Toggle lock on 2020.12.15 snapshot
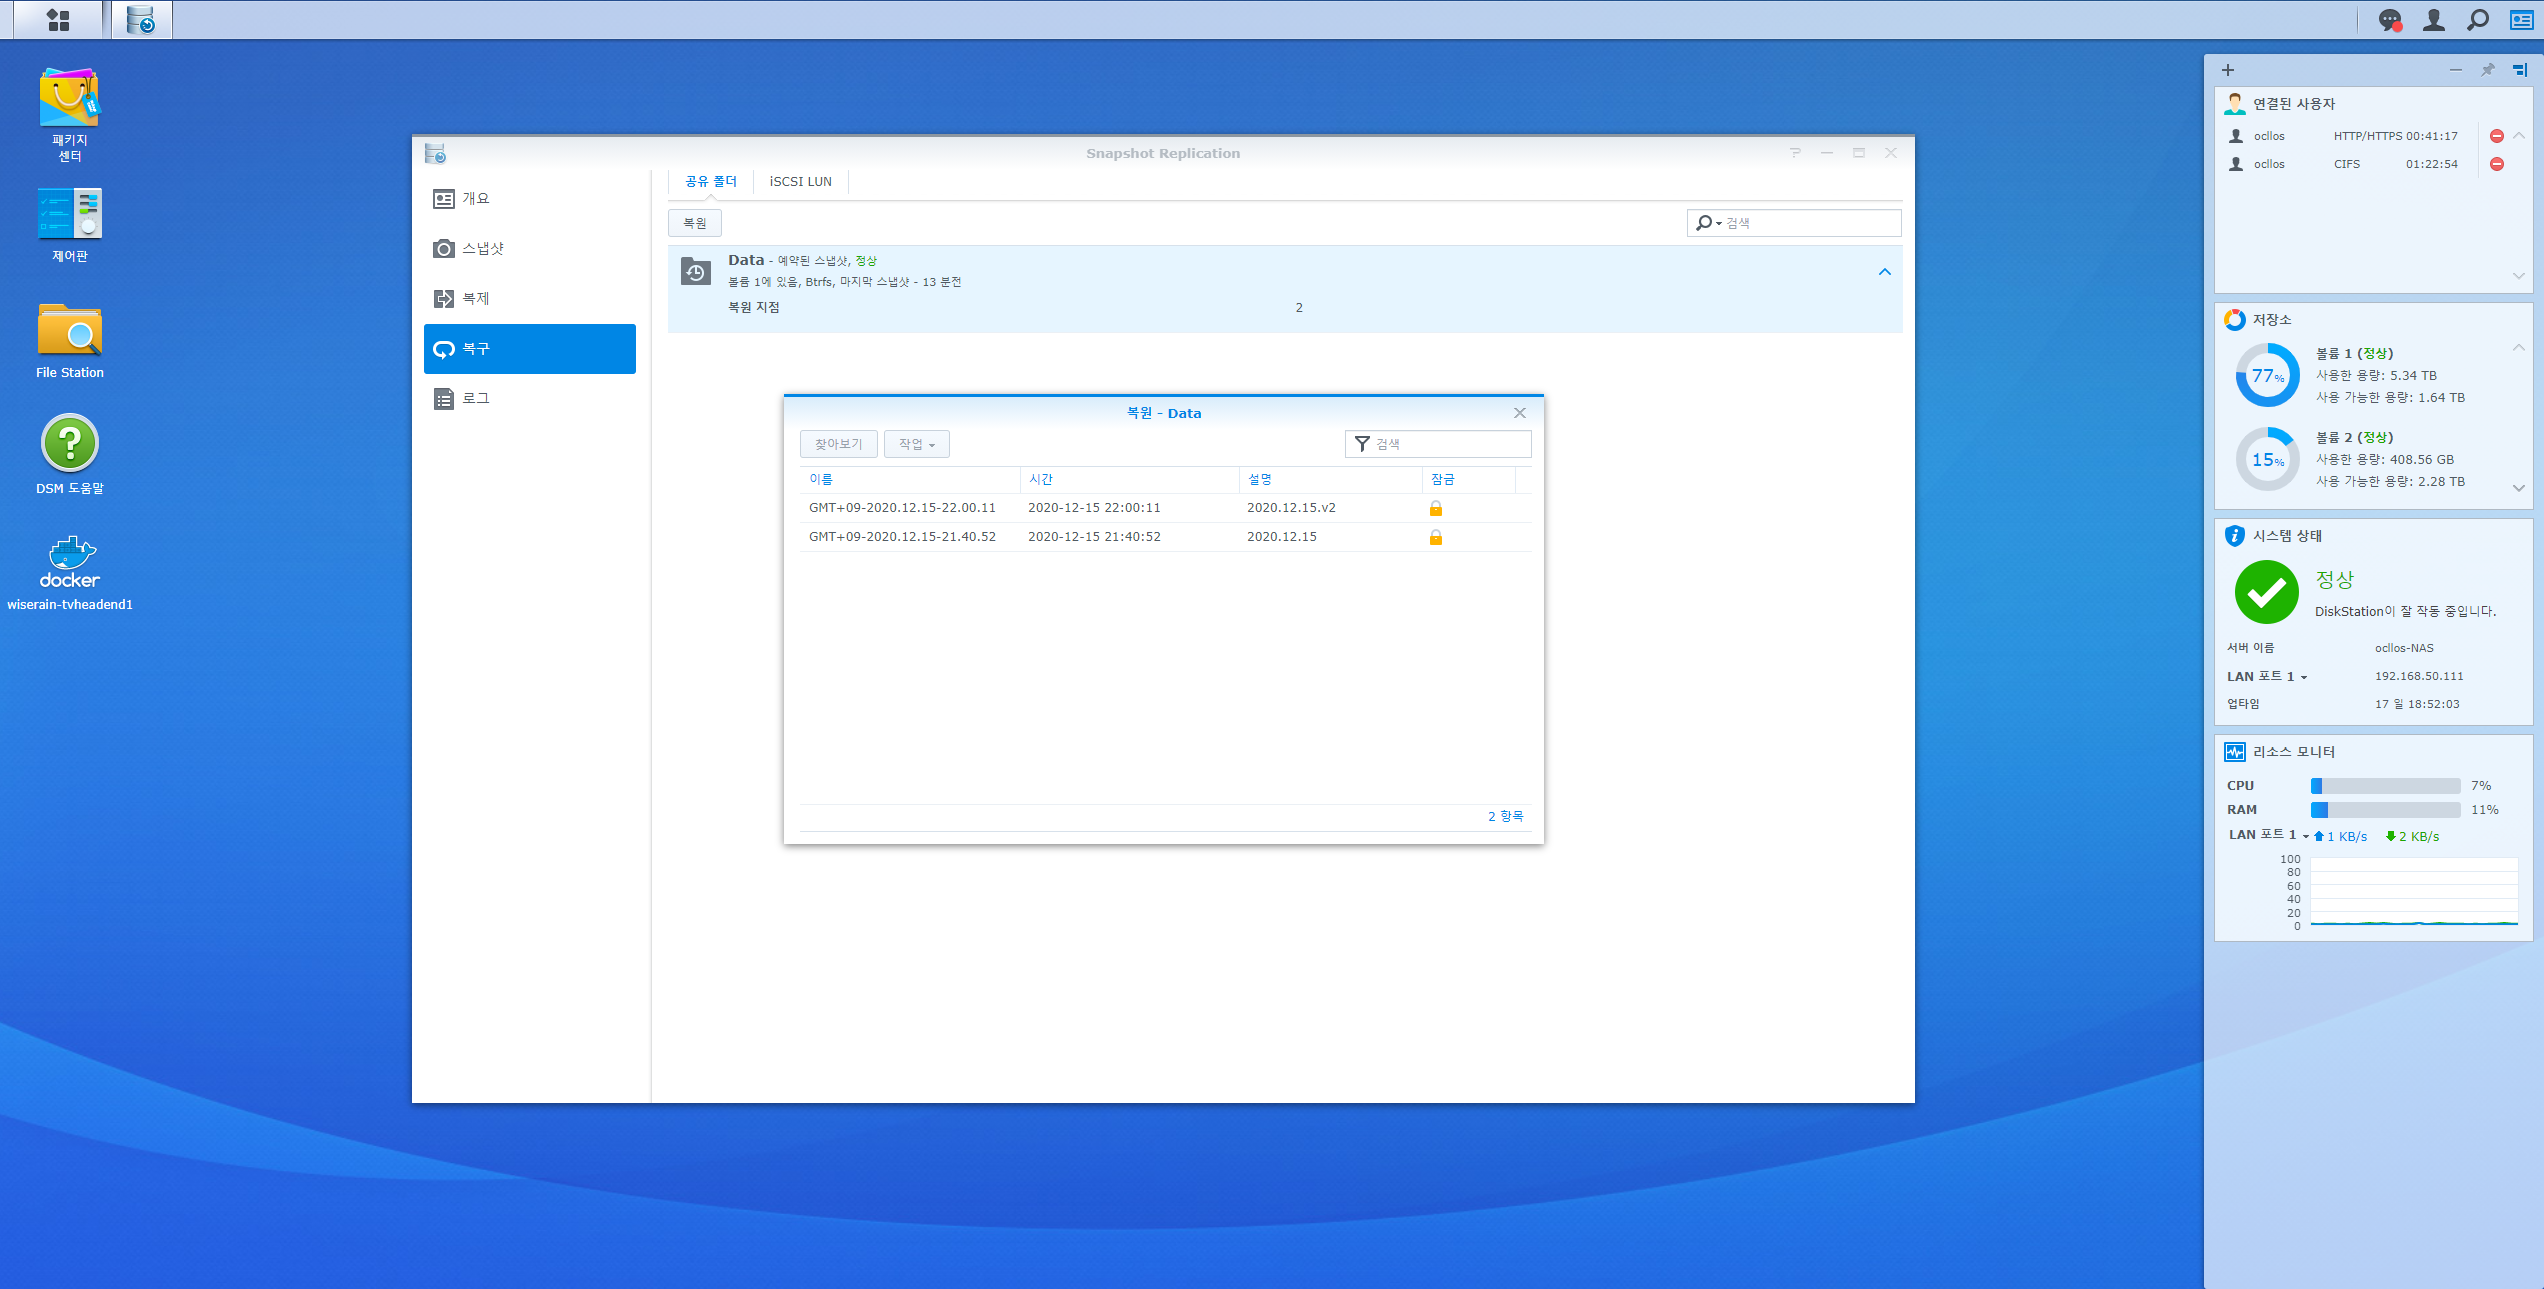The image size is (2544, 1289). [1435, 537]
